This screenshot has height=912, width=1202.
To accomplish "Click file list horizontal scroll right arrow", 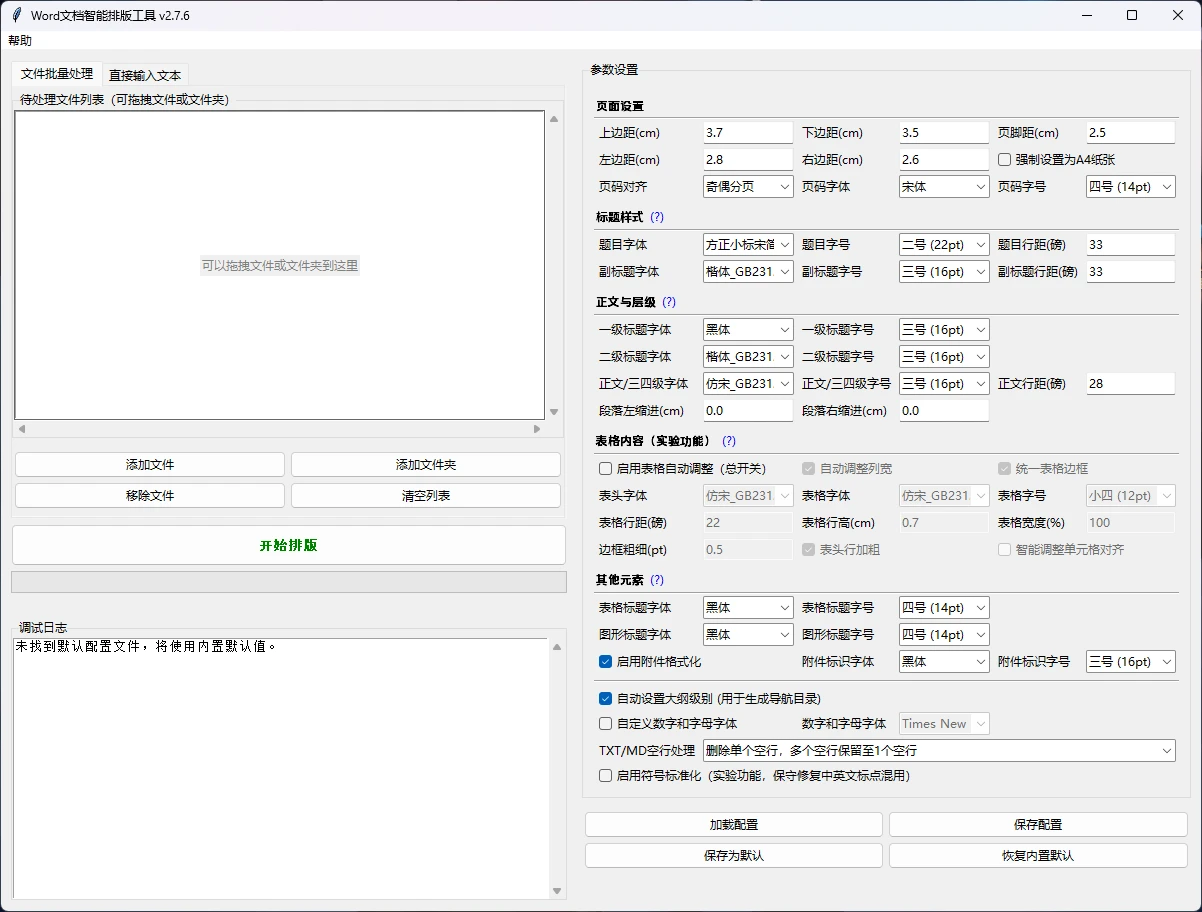I will click(x=537, y=429).
